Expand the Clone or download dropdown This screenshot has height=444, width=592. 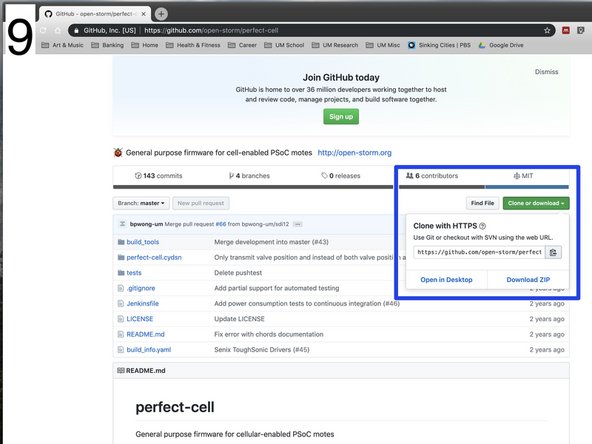(536, 203)
